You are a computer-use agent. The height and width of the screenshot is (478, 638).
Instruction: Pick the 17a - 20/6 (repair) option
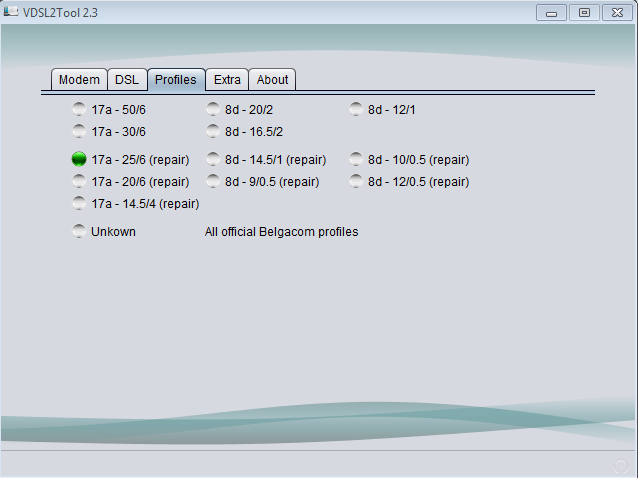pos(79,181)
